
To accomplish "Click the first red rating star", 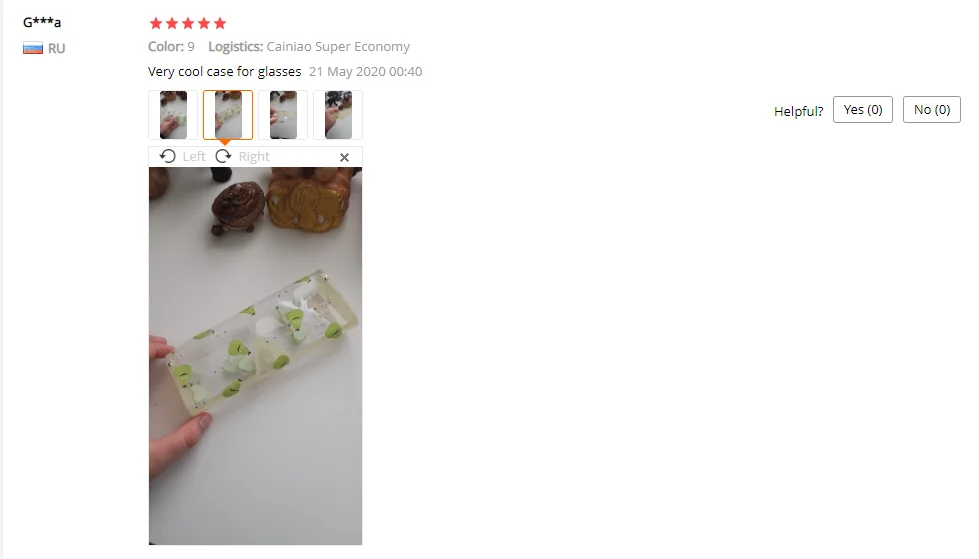I will pyautogui.click(x=156, y=24).
